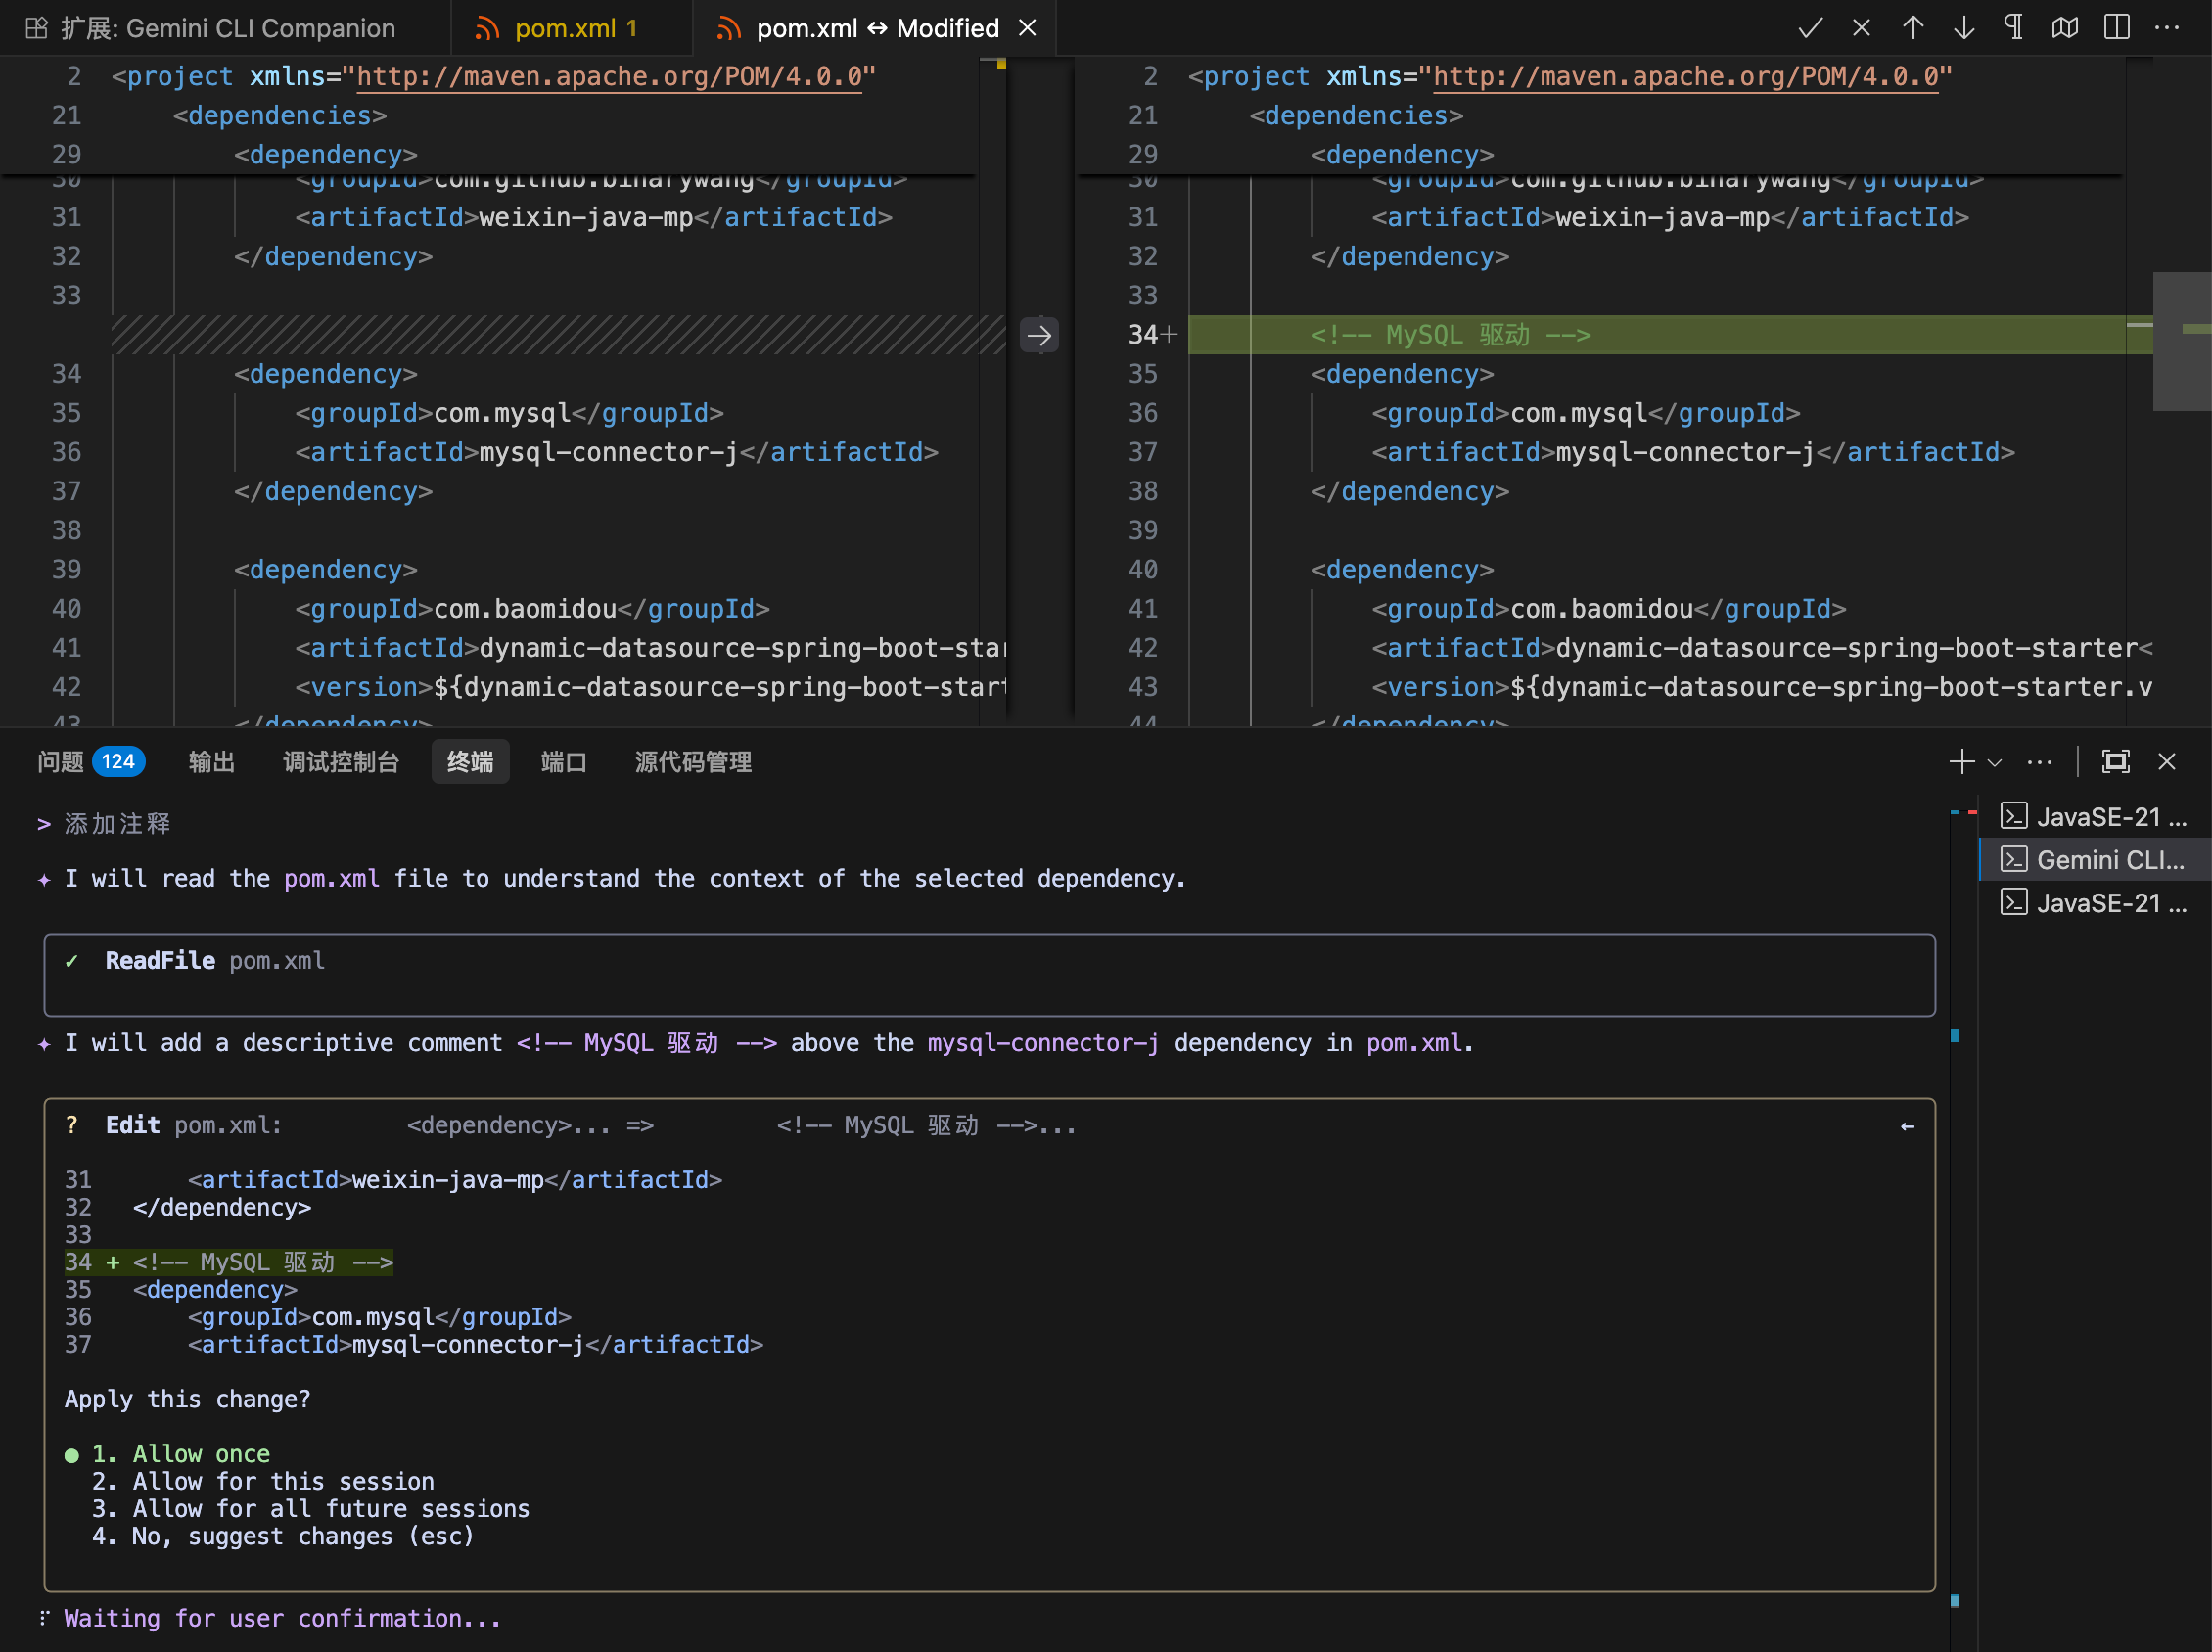
Task: Go to next change arrow
Action: click(x=1963, y=28)
